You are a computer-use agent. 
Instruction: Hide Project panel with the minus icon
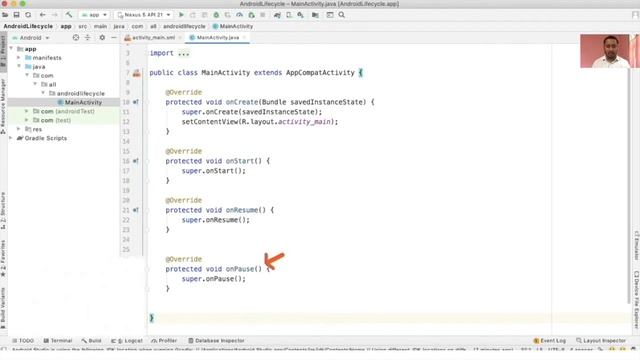point(114,38)
